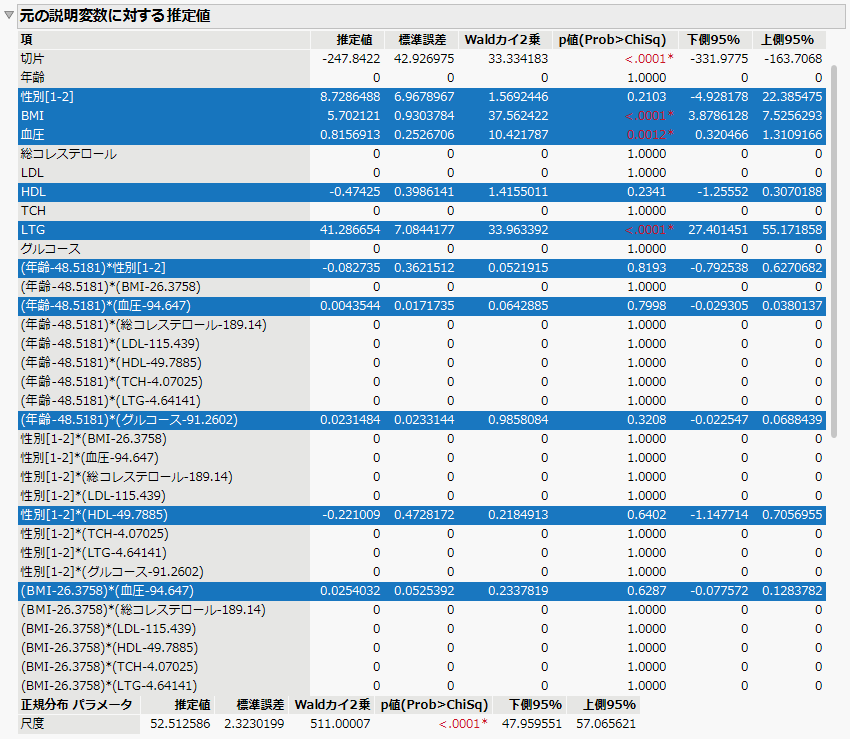Select the (年齢-48.5181)*(TCH-4.07025) row
This screenshot has width=850, height=739.
[422, 382]
